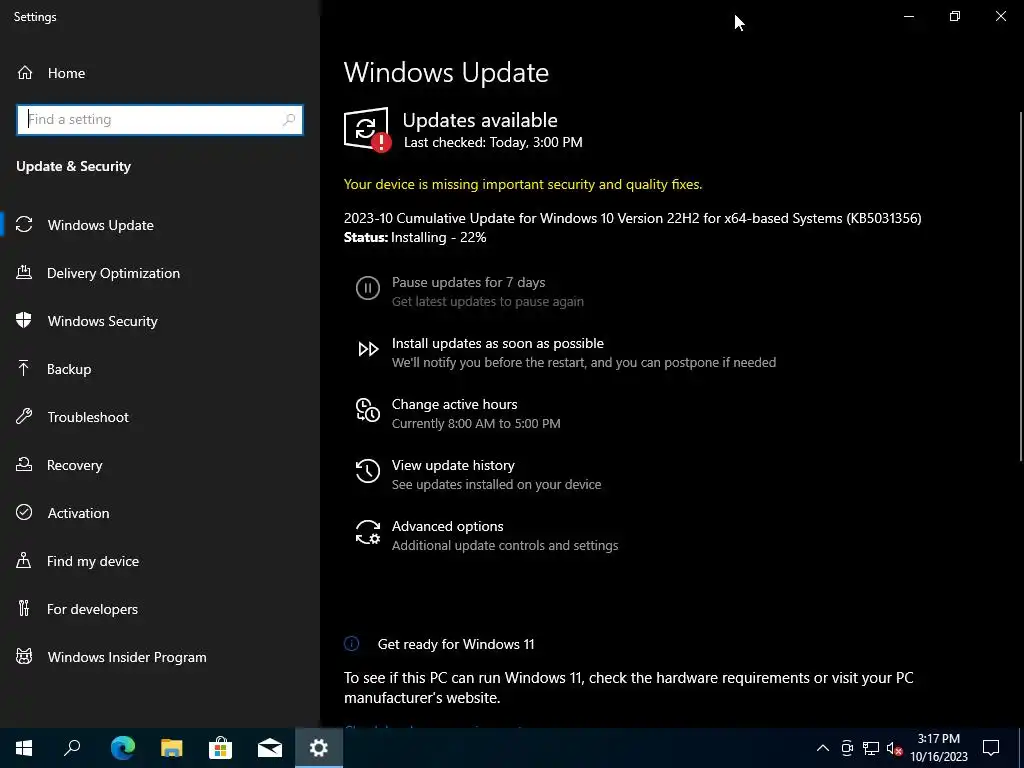Click the Status: Installing - 22% text
The image size is (1024, 768).
tap(415, 238)
